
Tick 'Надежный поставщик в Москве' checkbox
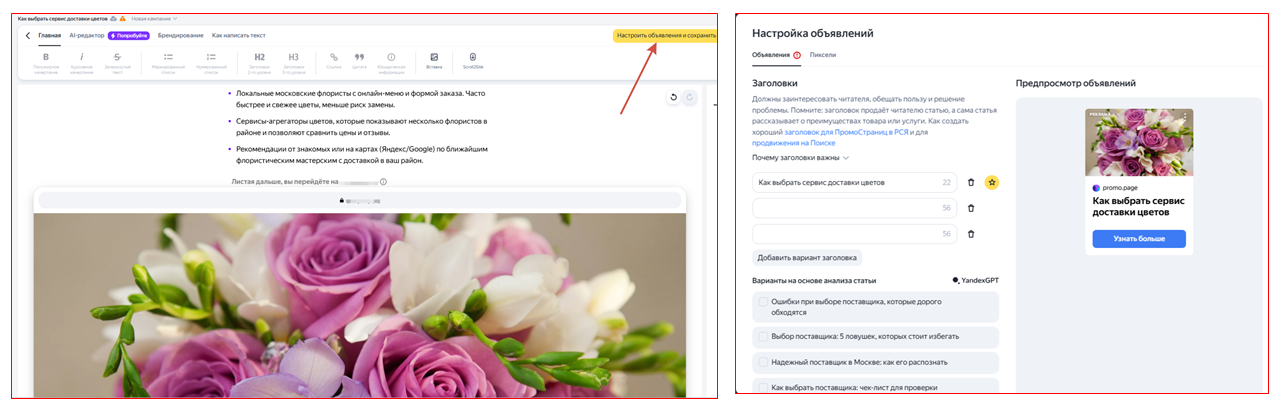(764, 362)
